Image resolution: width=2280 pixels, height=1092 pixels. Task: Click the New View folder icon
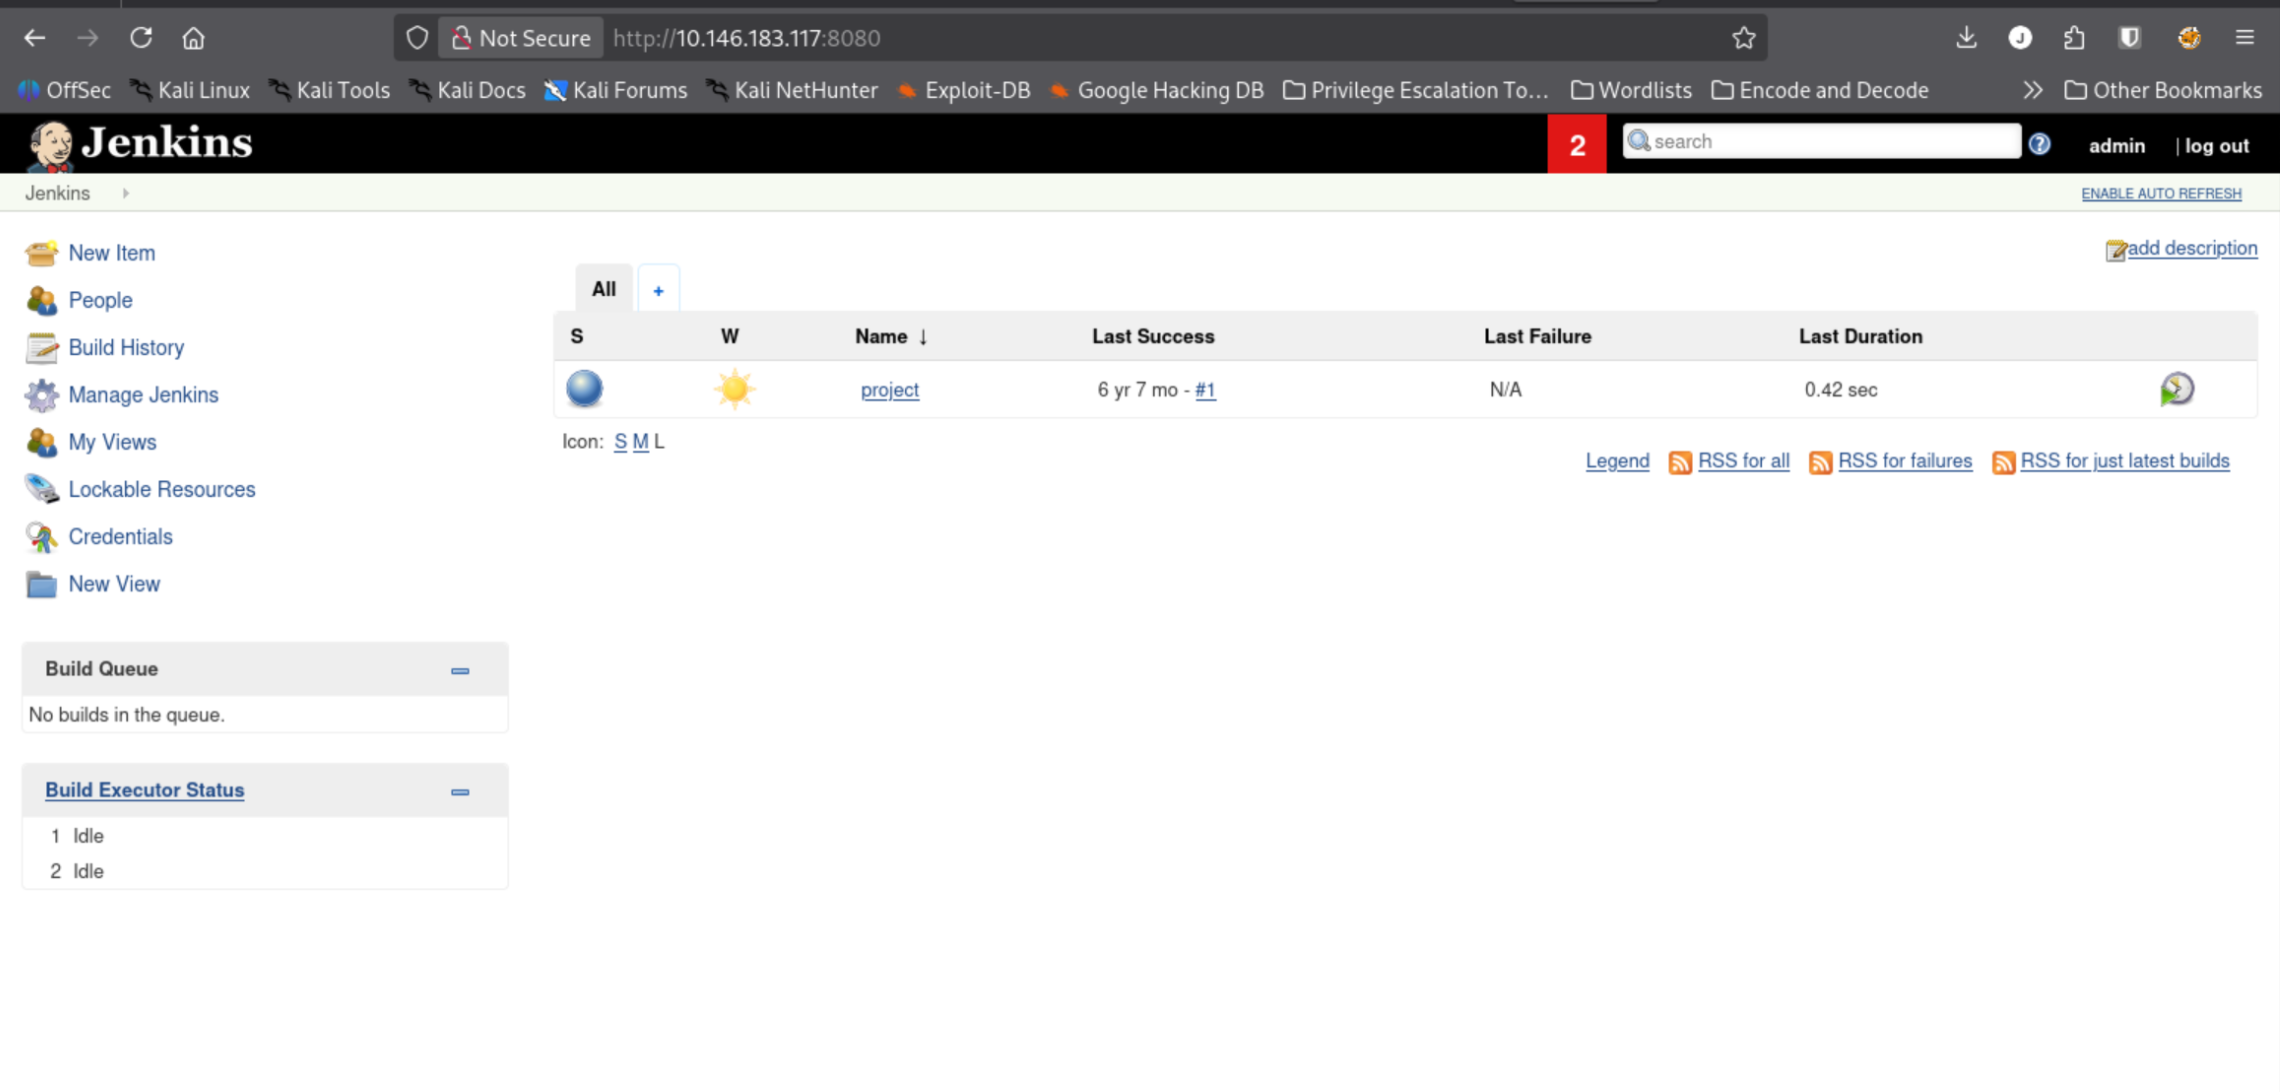click(x=41, y=584)
